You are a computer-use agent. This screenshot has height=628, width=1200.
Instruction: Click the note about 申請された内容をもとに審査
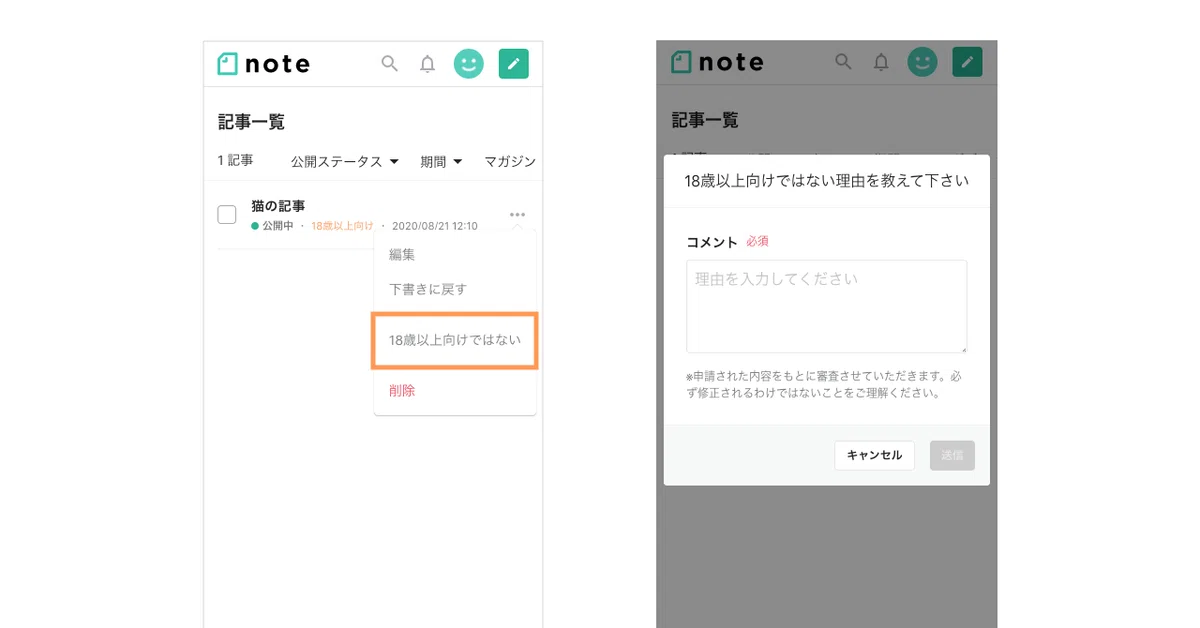[x=824, y=385]
